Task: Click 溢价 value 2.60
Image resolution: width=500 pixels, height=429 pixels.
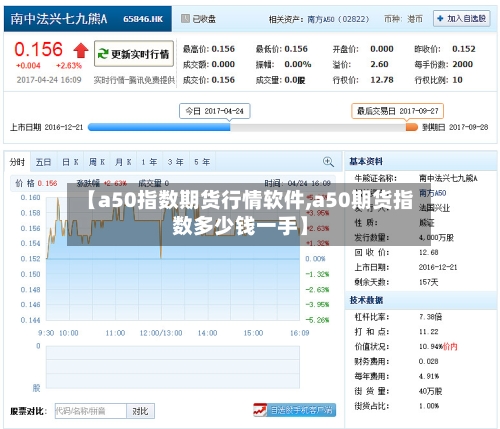Action: click(379, 64)
